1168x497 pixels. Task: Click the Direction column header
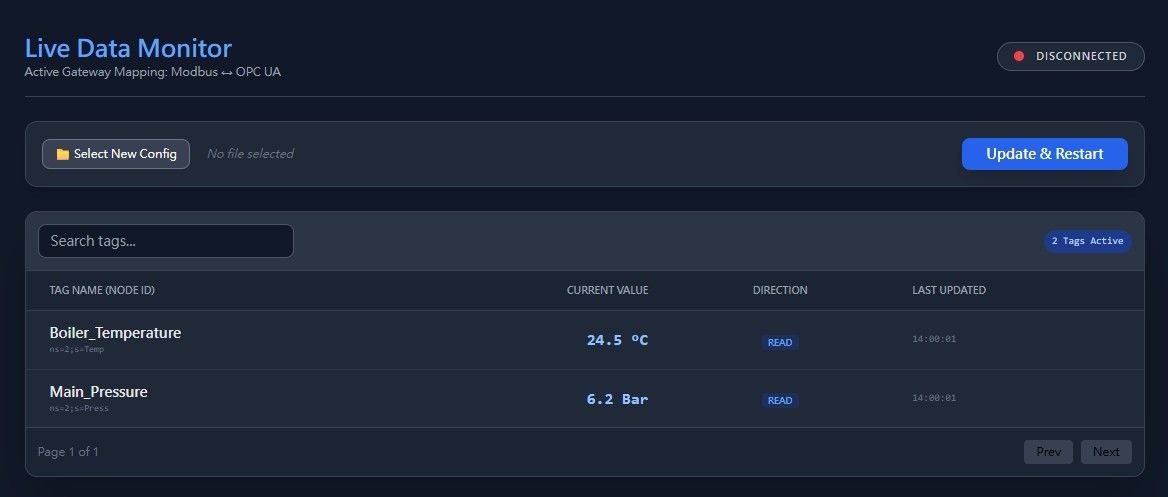pyautogui.click(x=780, y=290)
